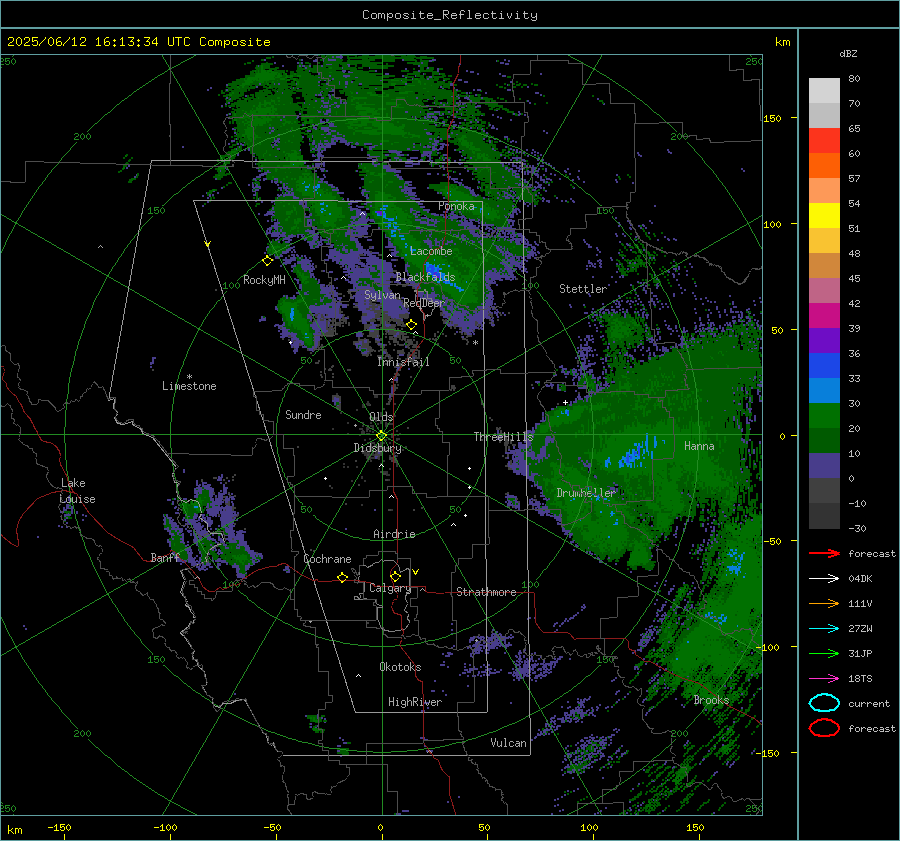Click the Lacombe city label

pyautogui.click(x=431, y=251)
